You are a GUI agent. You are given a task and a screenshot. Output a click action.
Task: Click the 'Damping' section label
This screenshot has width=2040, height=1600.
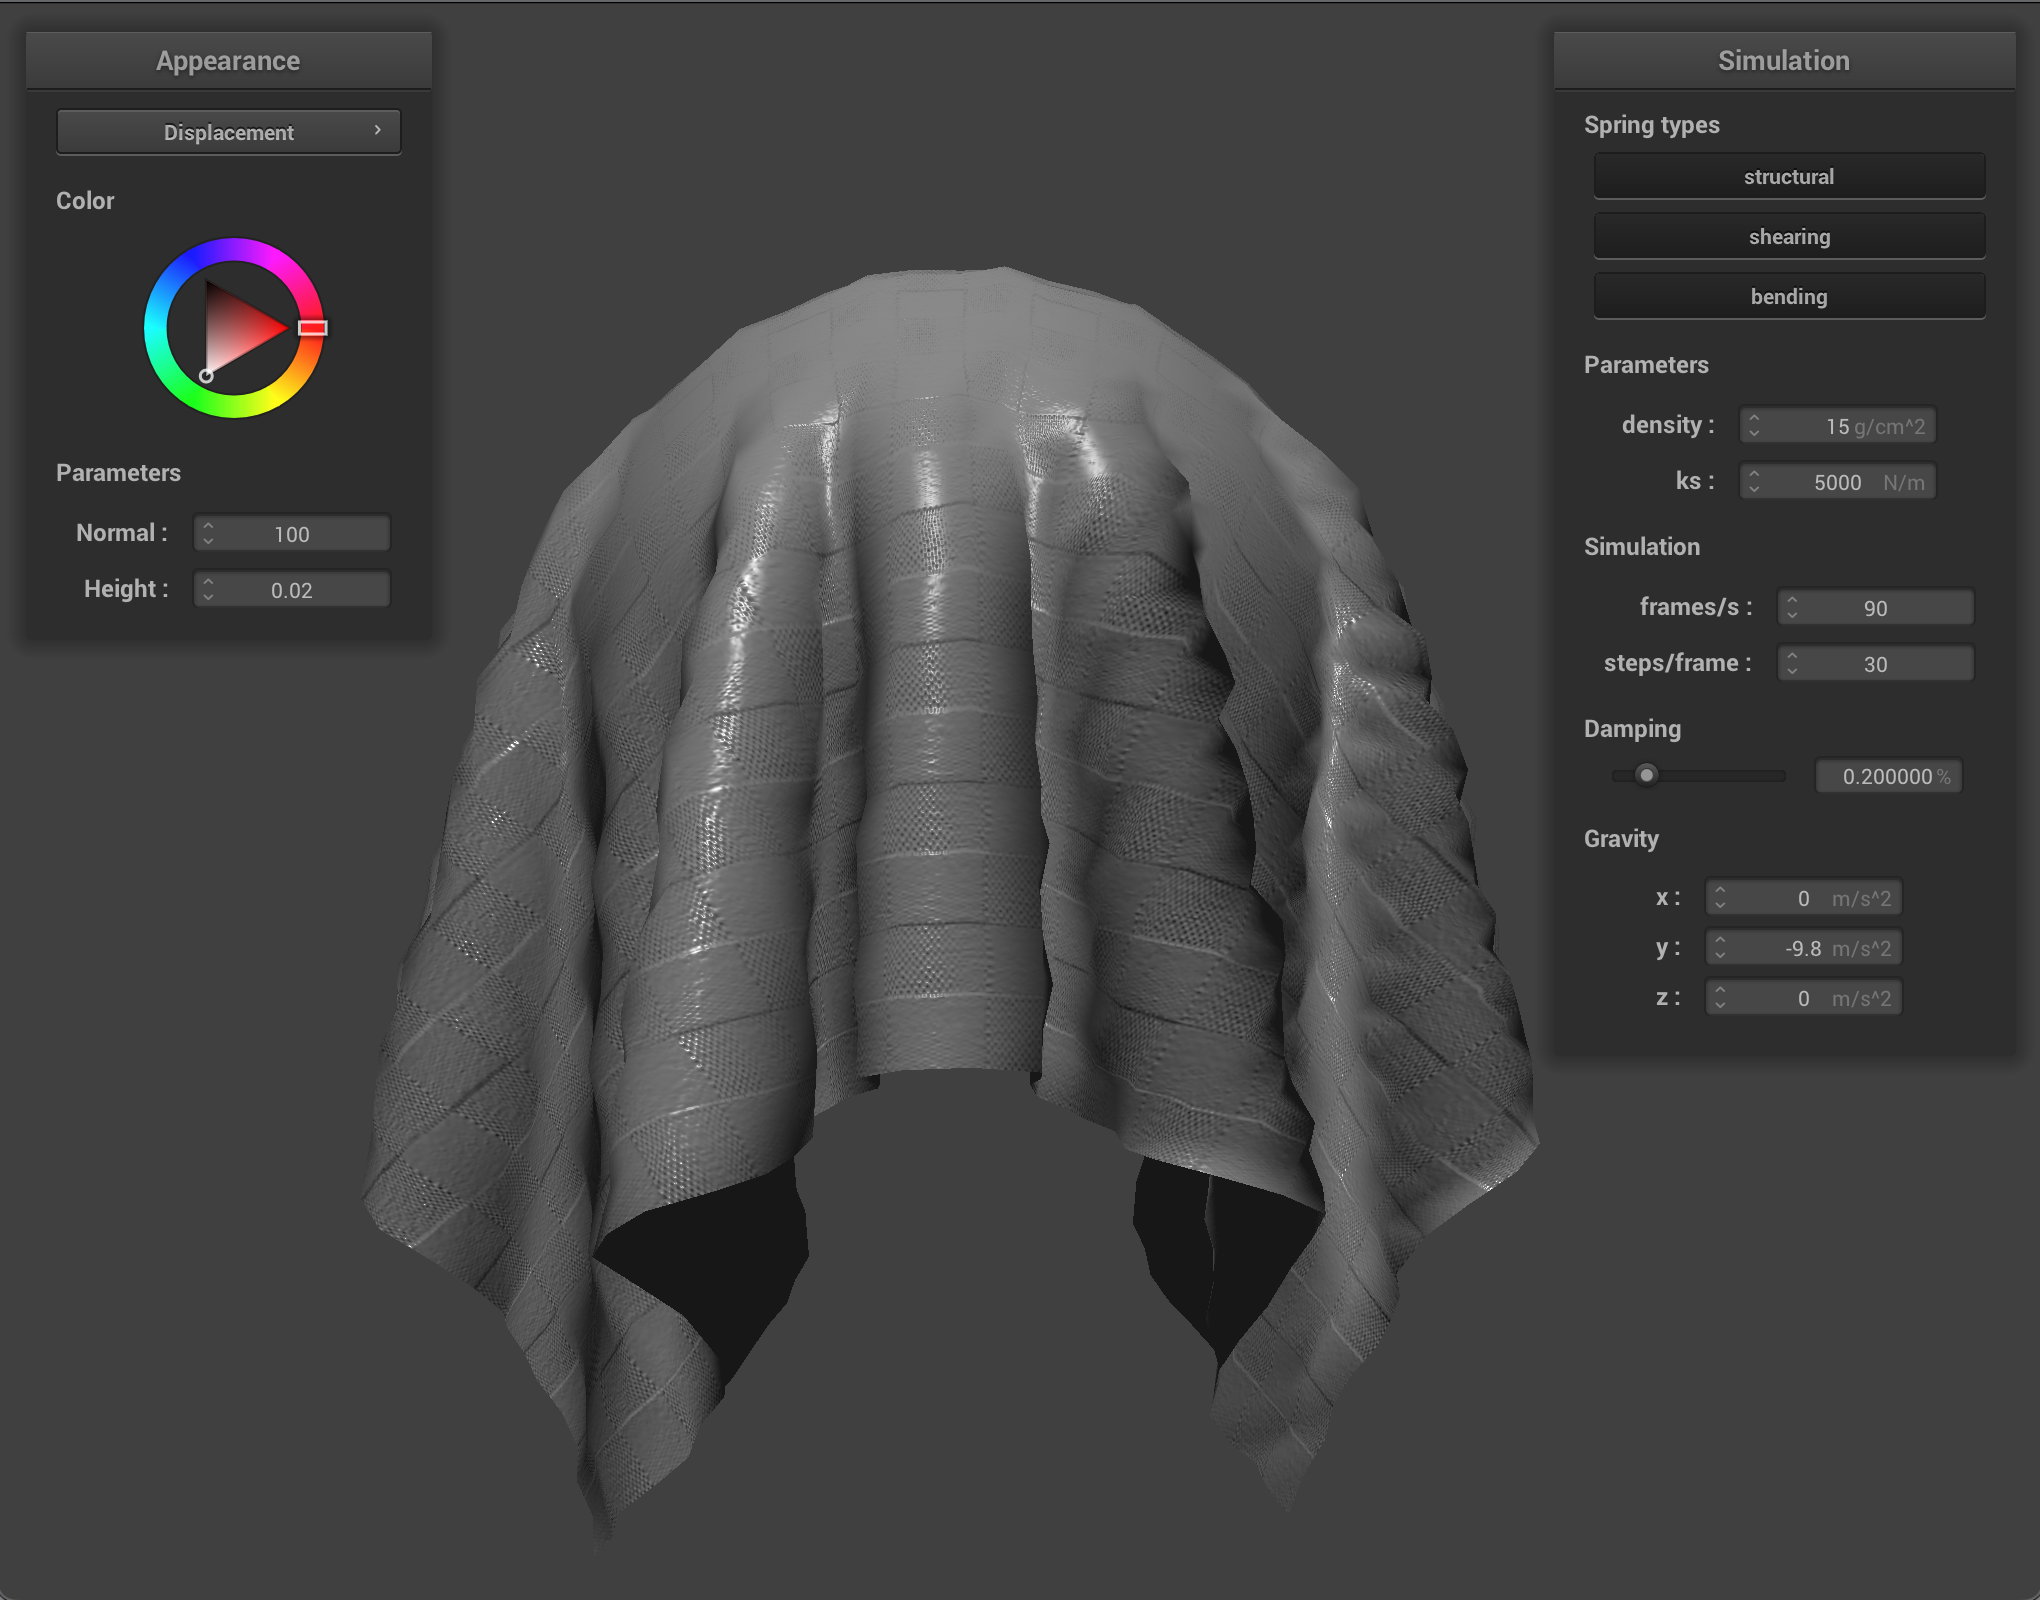click(1632, 729)
